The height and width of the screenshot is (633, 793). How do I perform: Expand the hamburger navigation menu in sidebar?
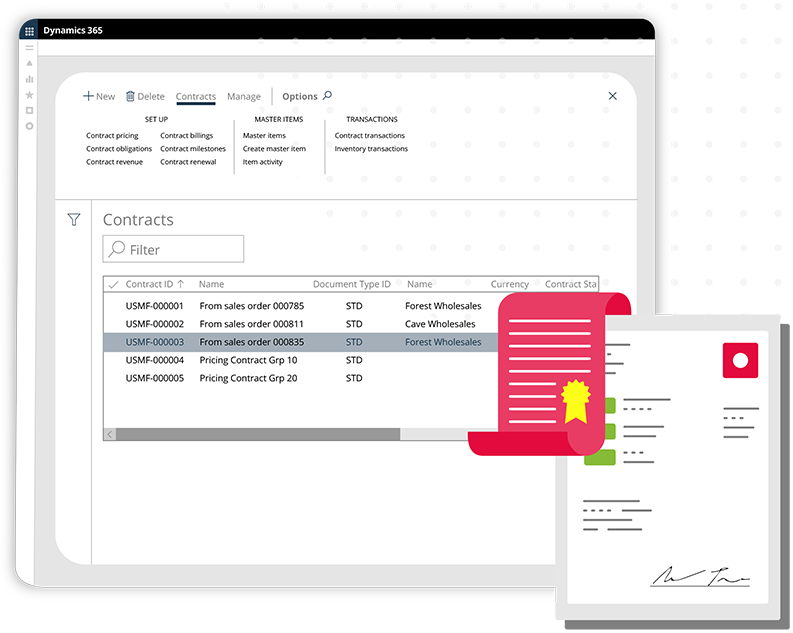pyautogui.click(x=29, y=48)
